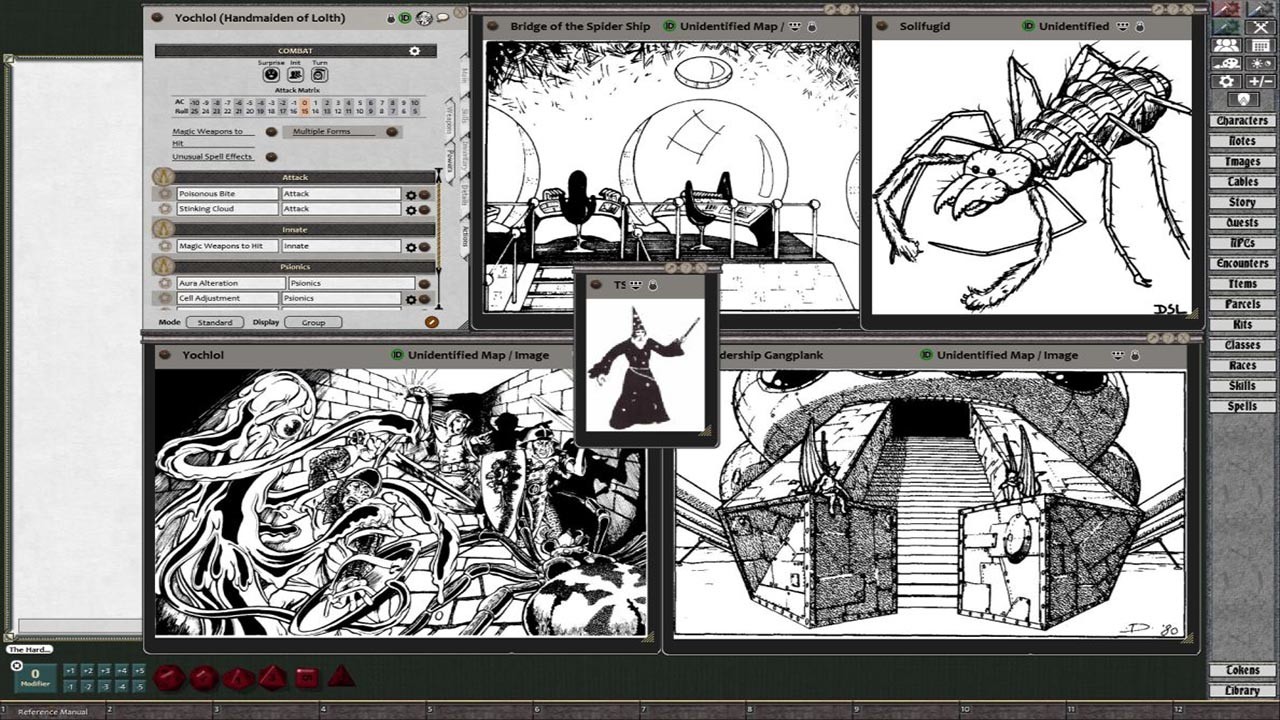Screen dimensions: 1280x720
Task: Open the Tokens panel
Action: pos(1243,671)
